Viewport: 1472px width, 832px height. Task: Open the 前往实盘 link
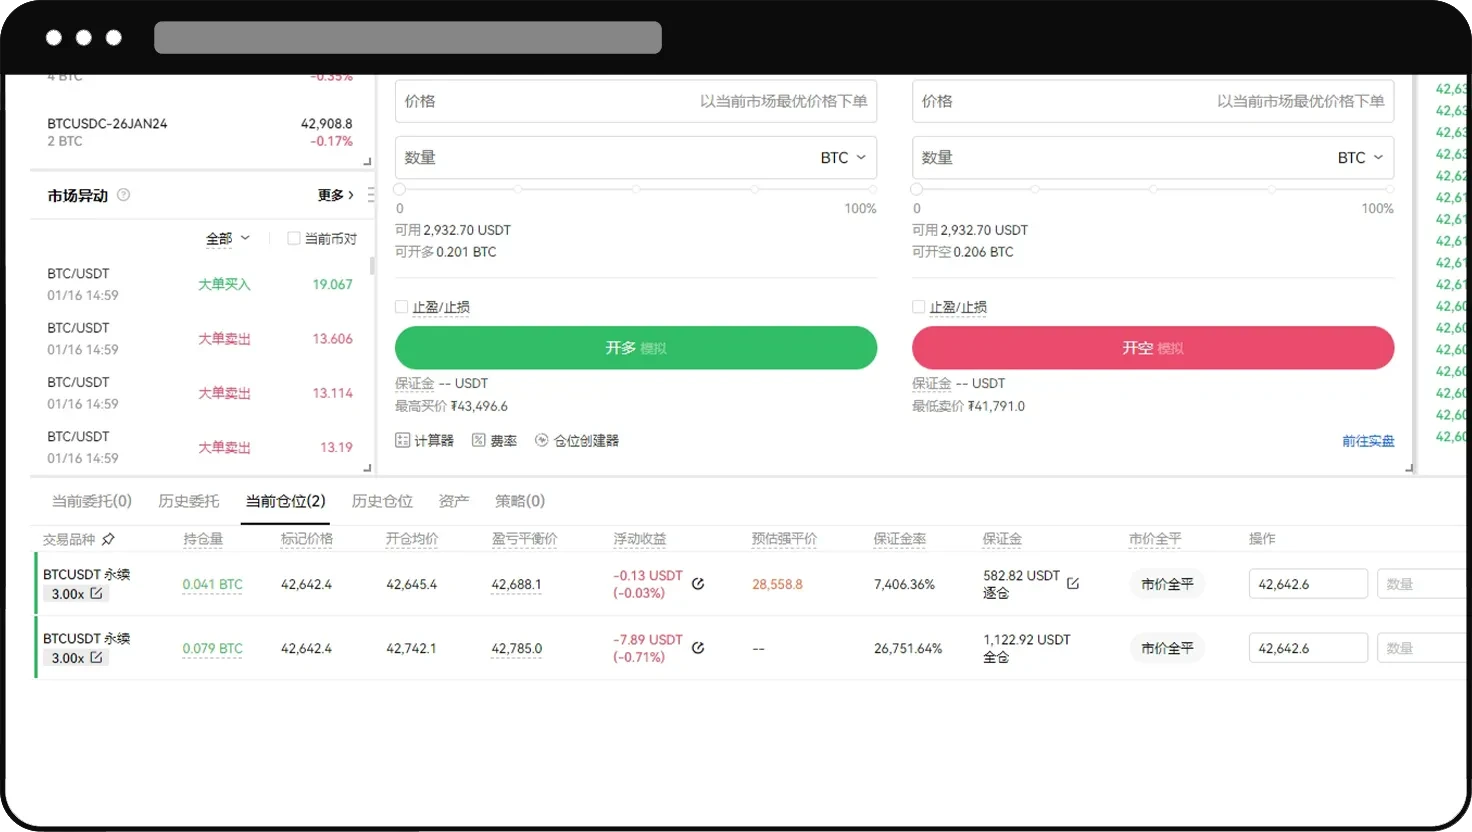[x=1368, y=440]
